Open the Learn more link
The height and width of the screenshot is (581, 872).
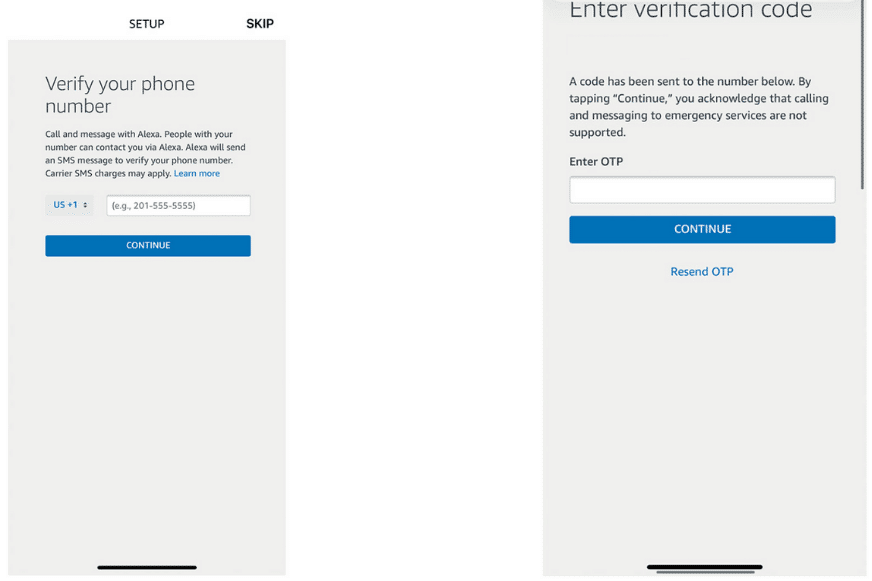[197, 174]
